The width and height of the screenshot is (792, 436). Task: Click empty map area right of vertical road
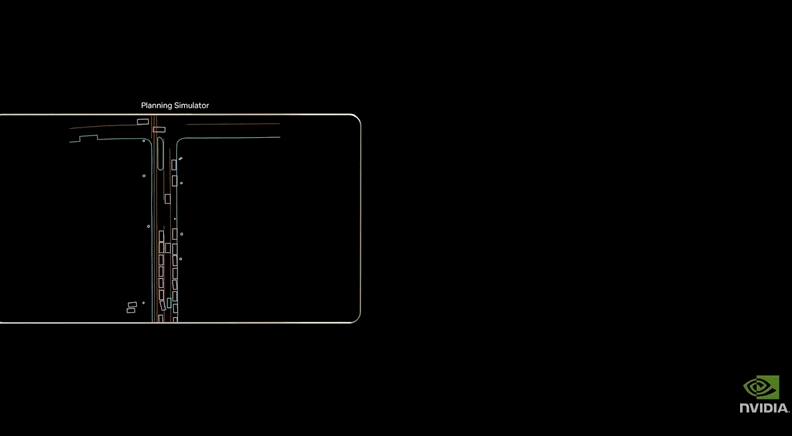(x=270, y=230)
